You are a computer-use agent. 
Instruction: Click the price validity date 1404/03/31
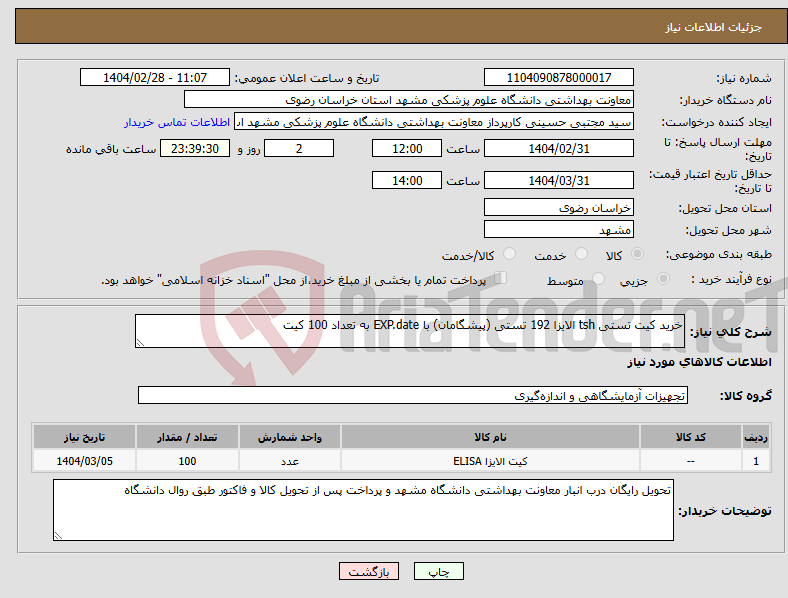coord(559,180)
